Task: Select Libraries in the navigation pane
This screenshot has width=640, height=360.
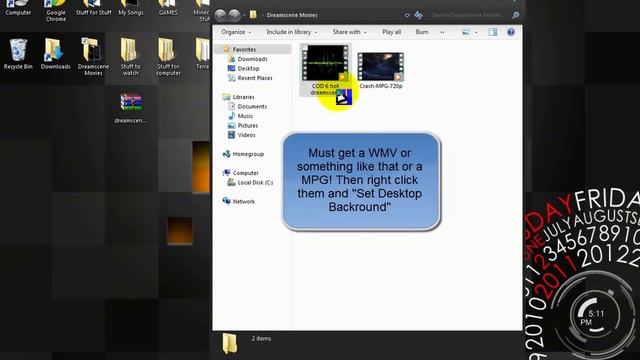Action: pos(243,97)
